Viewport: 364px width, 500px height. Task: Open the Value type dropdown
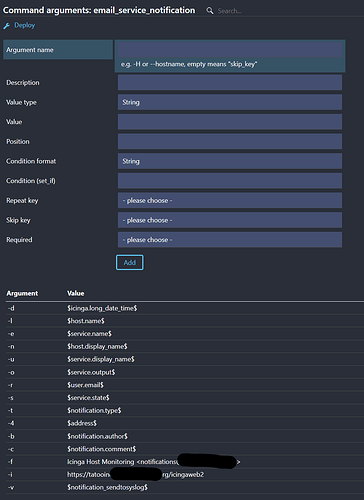click(230, 102)
